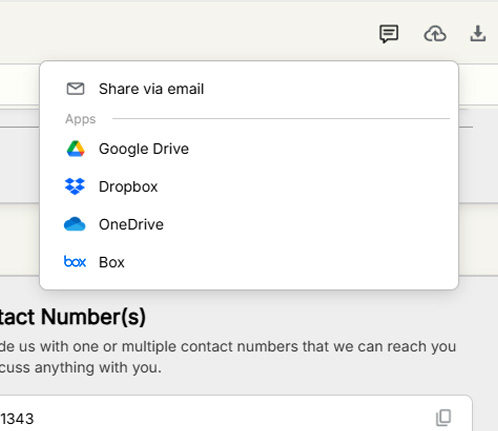Click the blue box logo

tap(75, 262)
